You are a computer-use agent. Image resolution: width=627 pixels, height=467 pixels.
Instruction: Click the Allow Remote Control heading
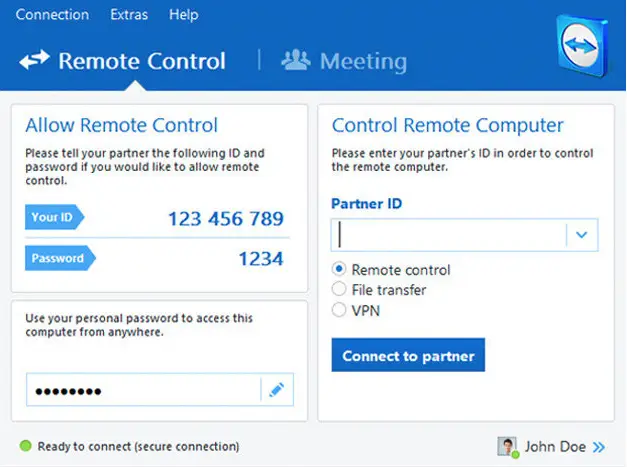(x=122, y=125)
